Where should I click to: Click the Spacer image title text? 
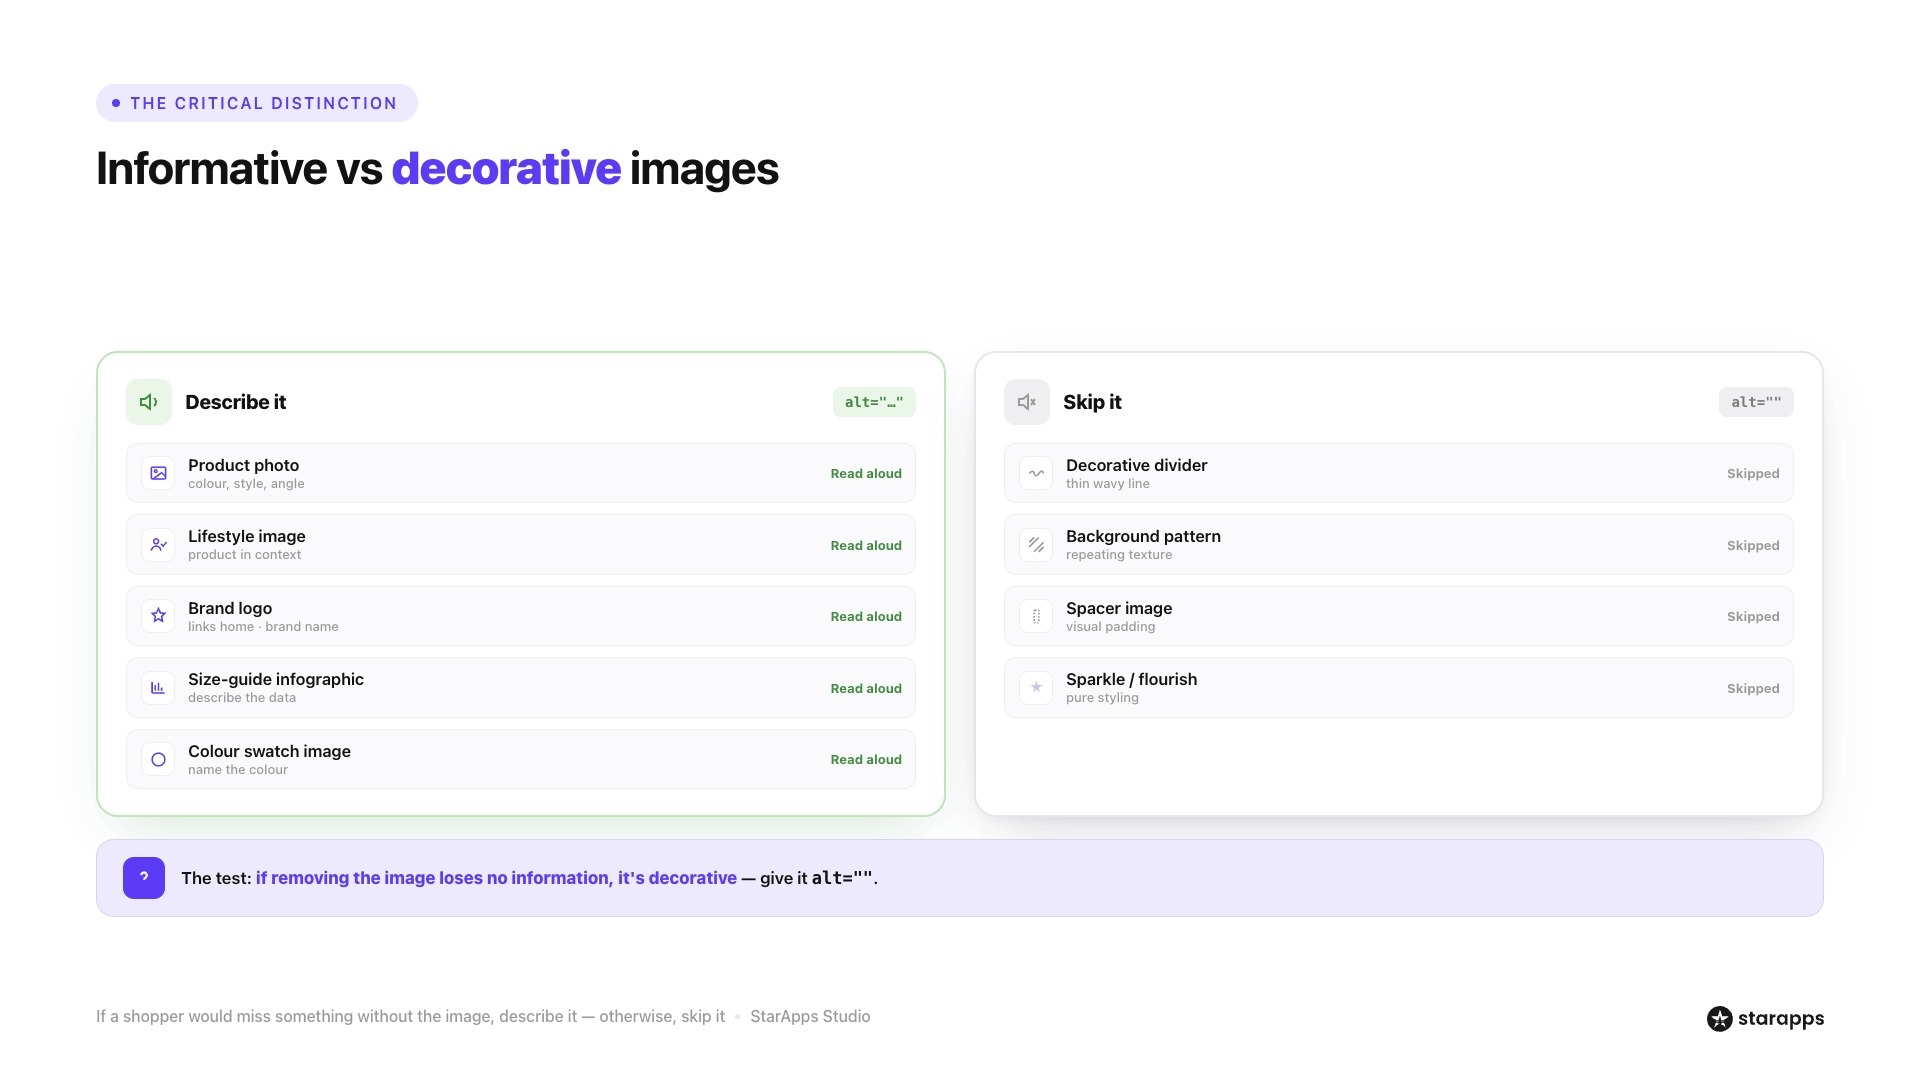pos(1119,608)
